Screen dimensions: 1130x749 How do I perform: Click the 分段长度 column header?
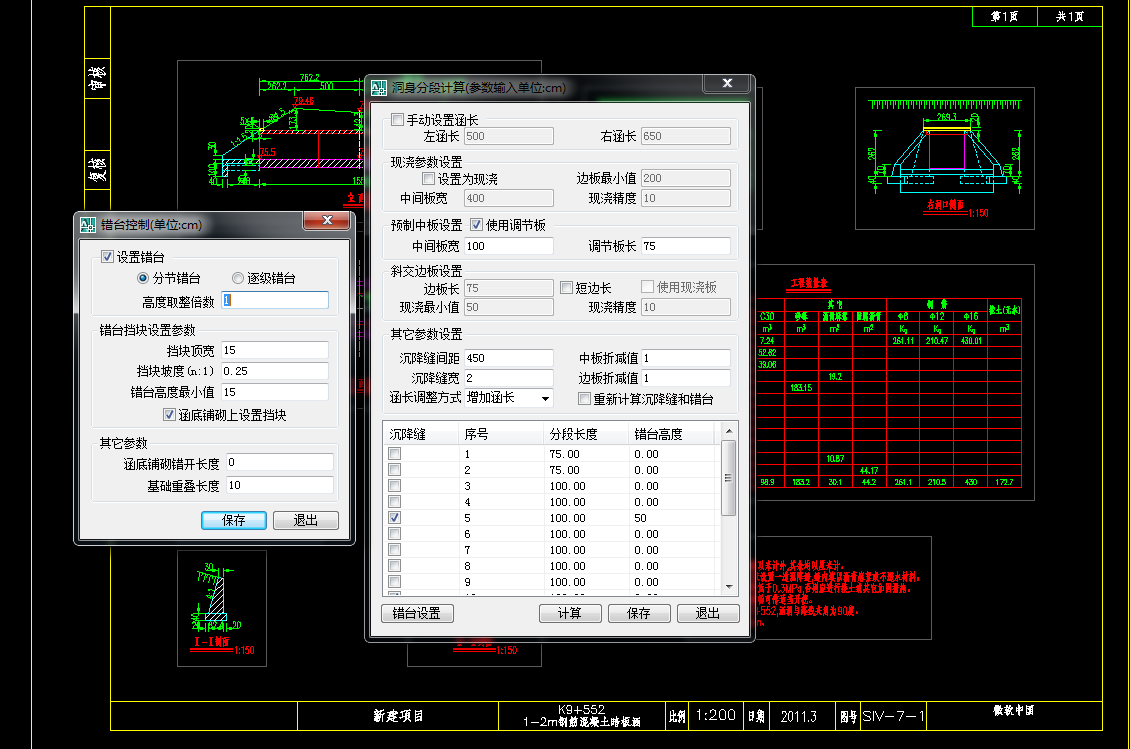click(x=586, y=434)
